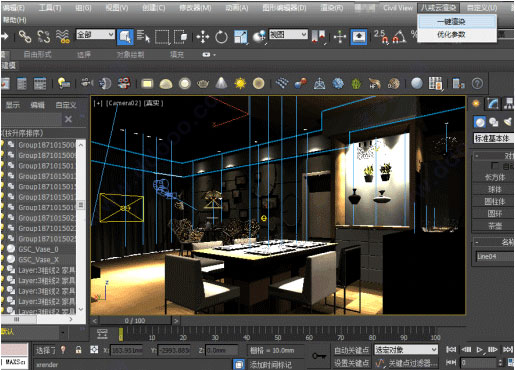Open the 自定义 menu in scene explorer
515x370 pixels.
pyautogui.click(x=66, y=105)
